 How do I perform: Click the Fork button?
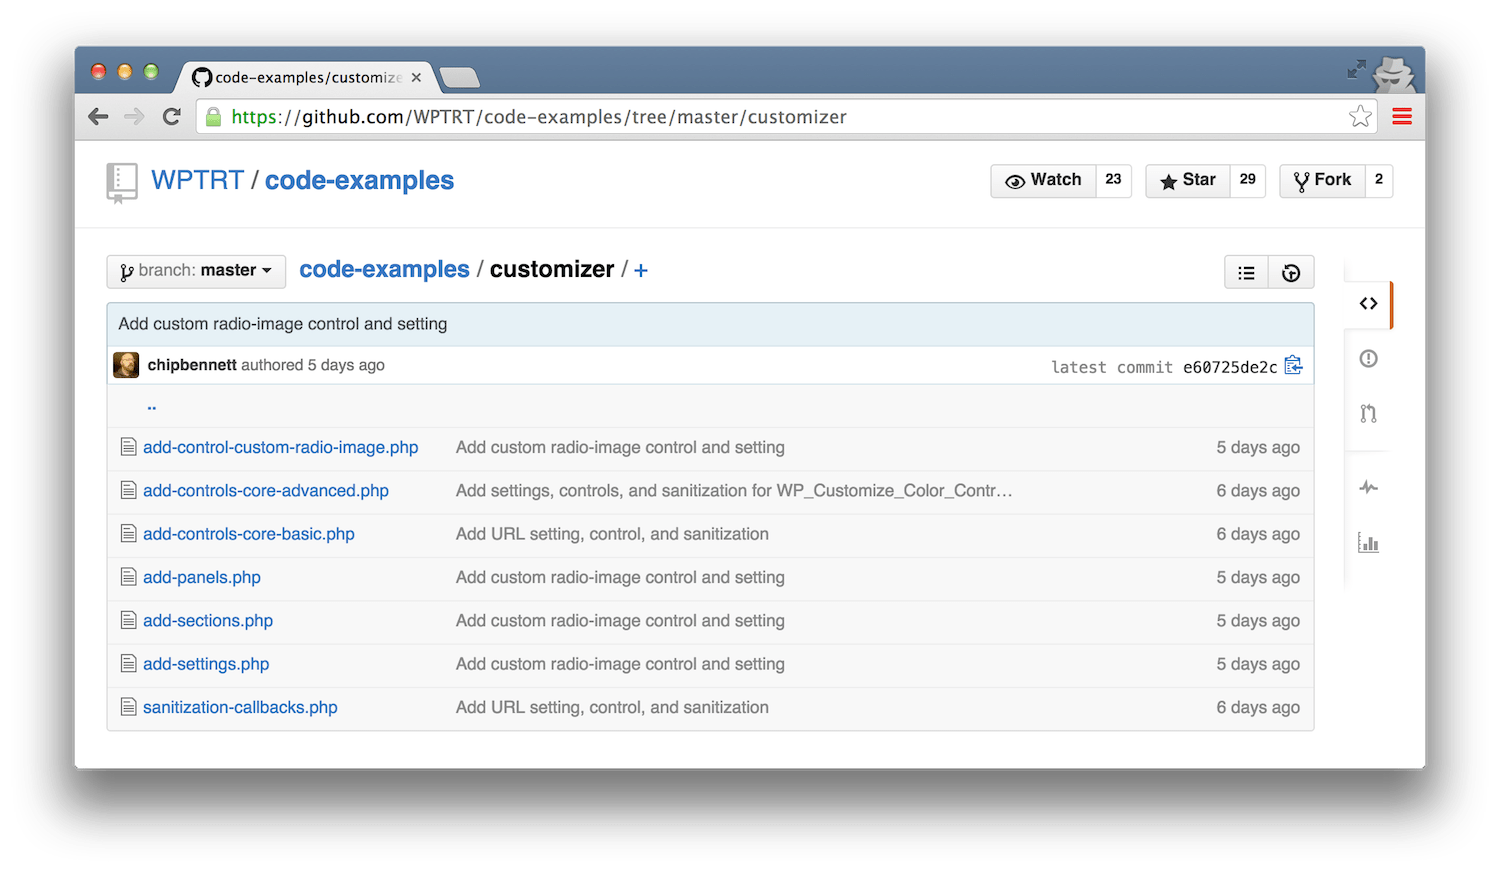click(1322, 180)
